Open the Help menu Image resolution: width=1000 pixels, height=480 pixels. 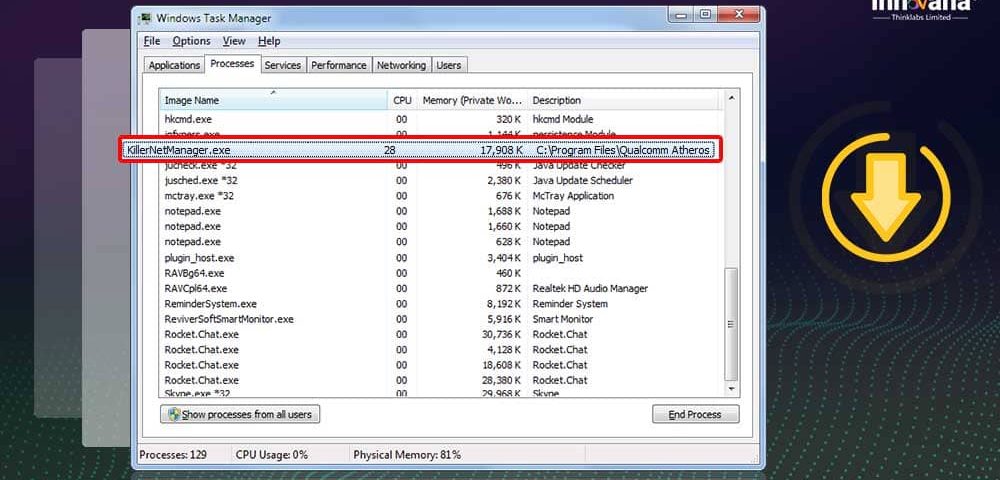coord(269,41)
